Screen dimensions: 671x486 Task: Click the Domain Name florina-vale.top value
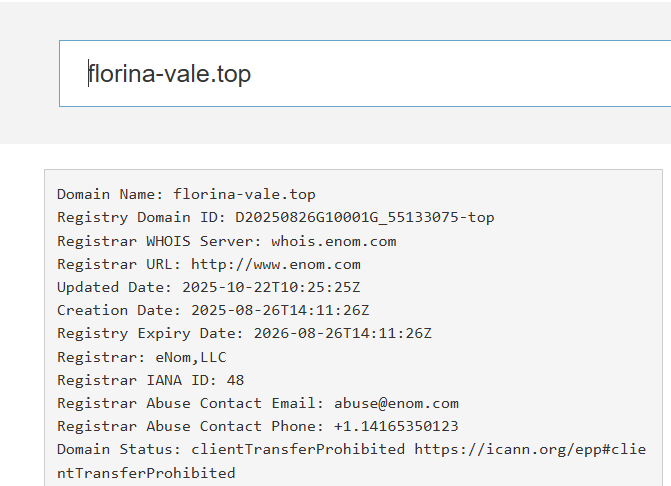click(244, 194)
